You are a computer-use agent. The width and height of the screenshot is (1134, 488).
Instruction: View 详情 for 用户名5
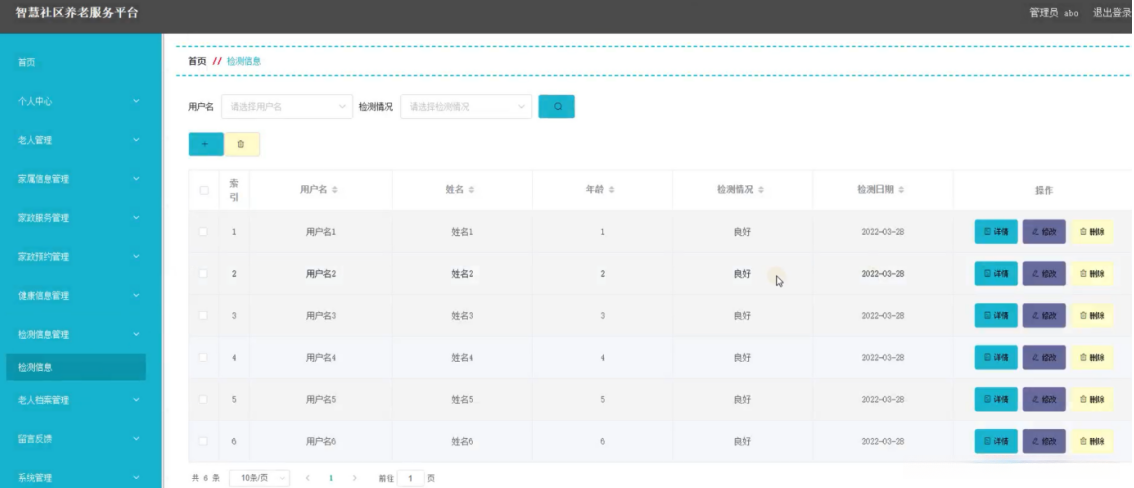point(996,399)
